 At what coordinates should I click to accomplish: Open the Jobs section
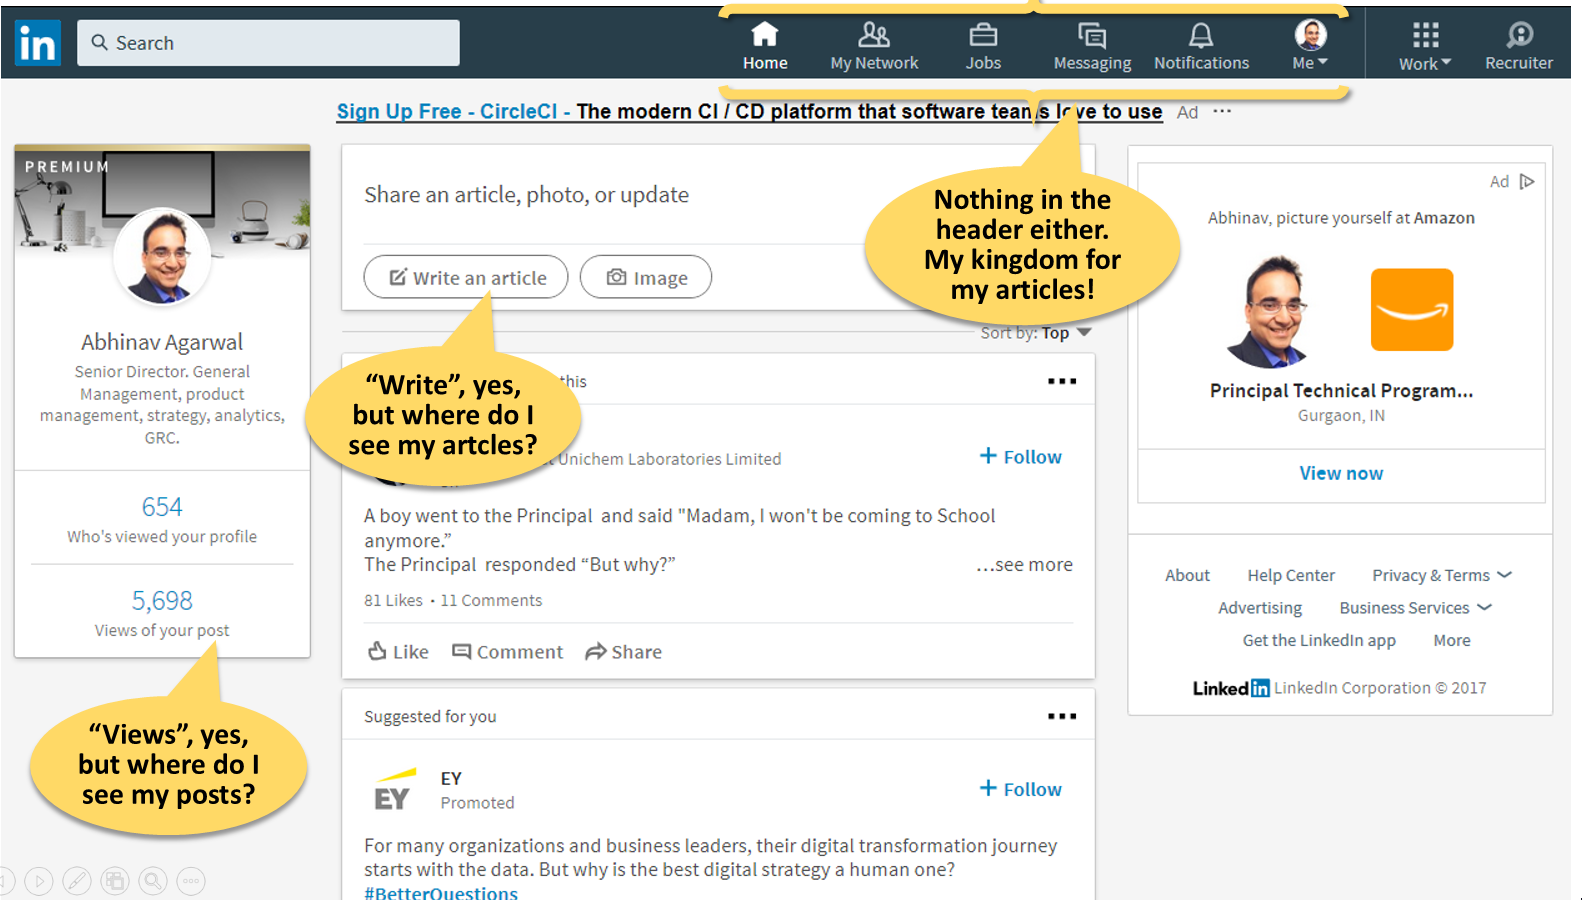pyautogui.click(x=983, y=46)
